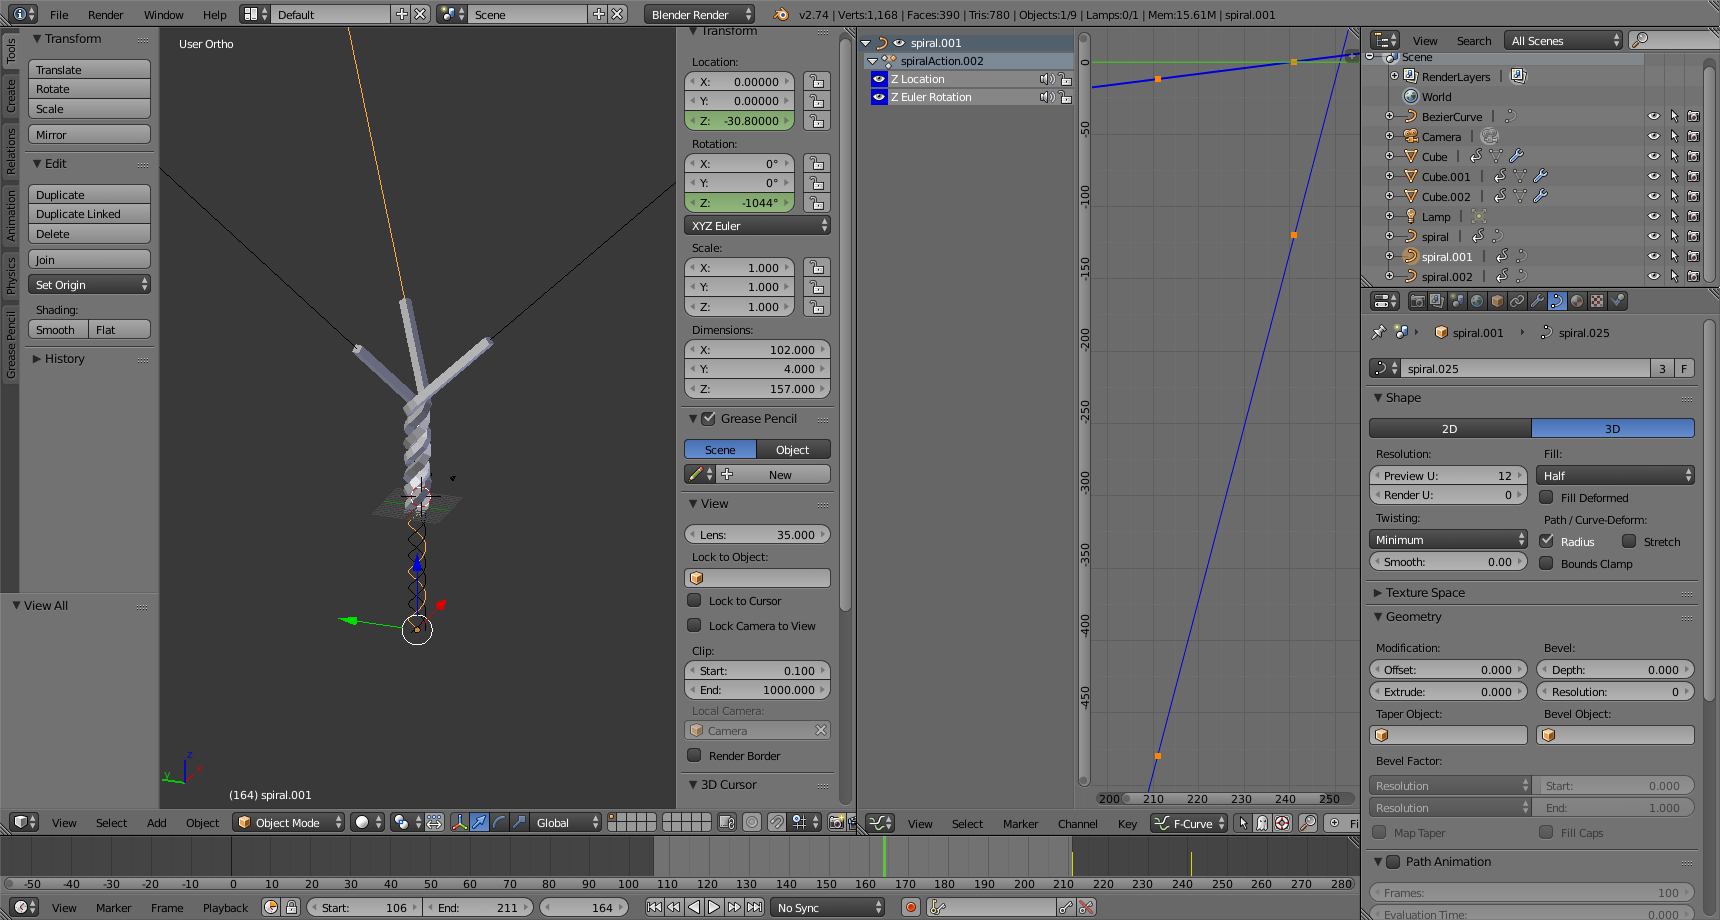Screen dimensions: 1720x920
Task: Click the Preview U resolution slider
Action: tap(1448, 475)
